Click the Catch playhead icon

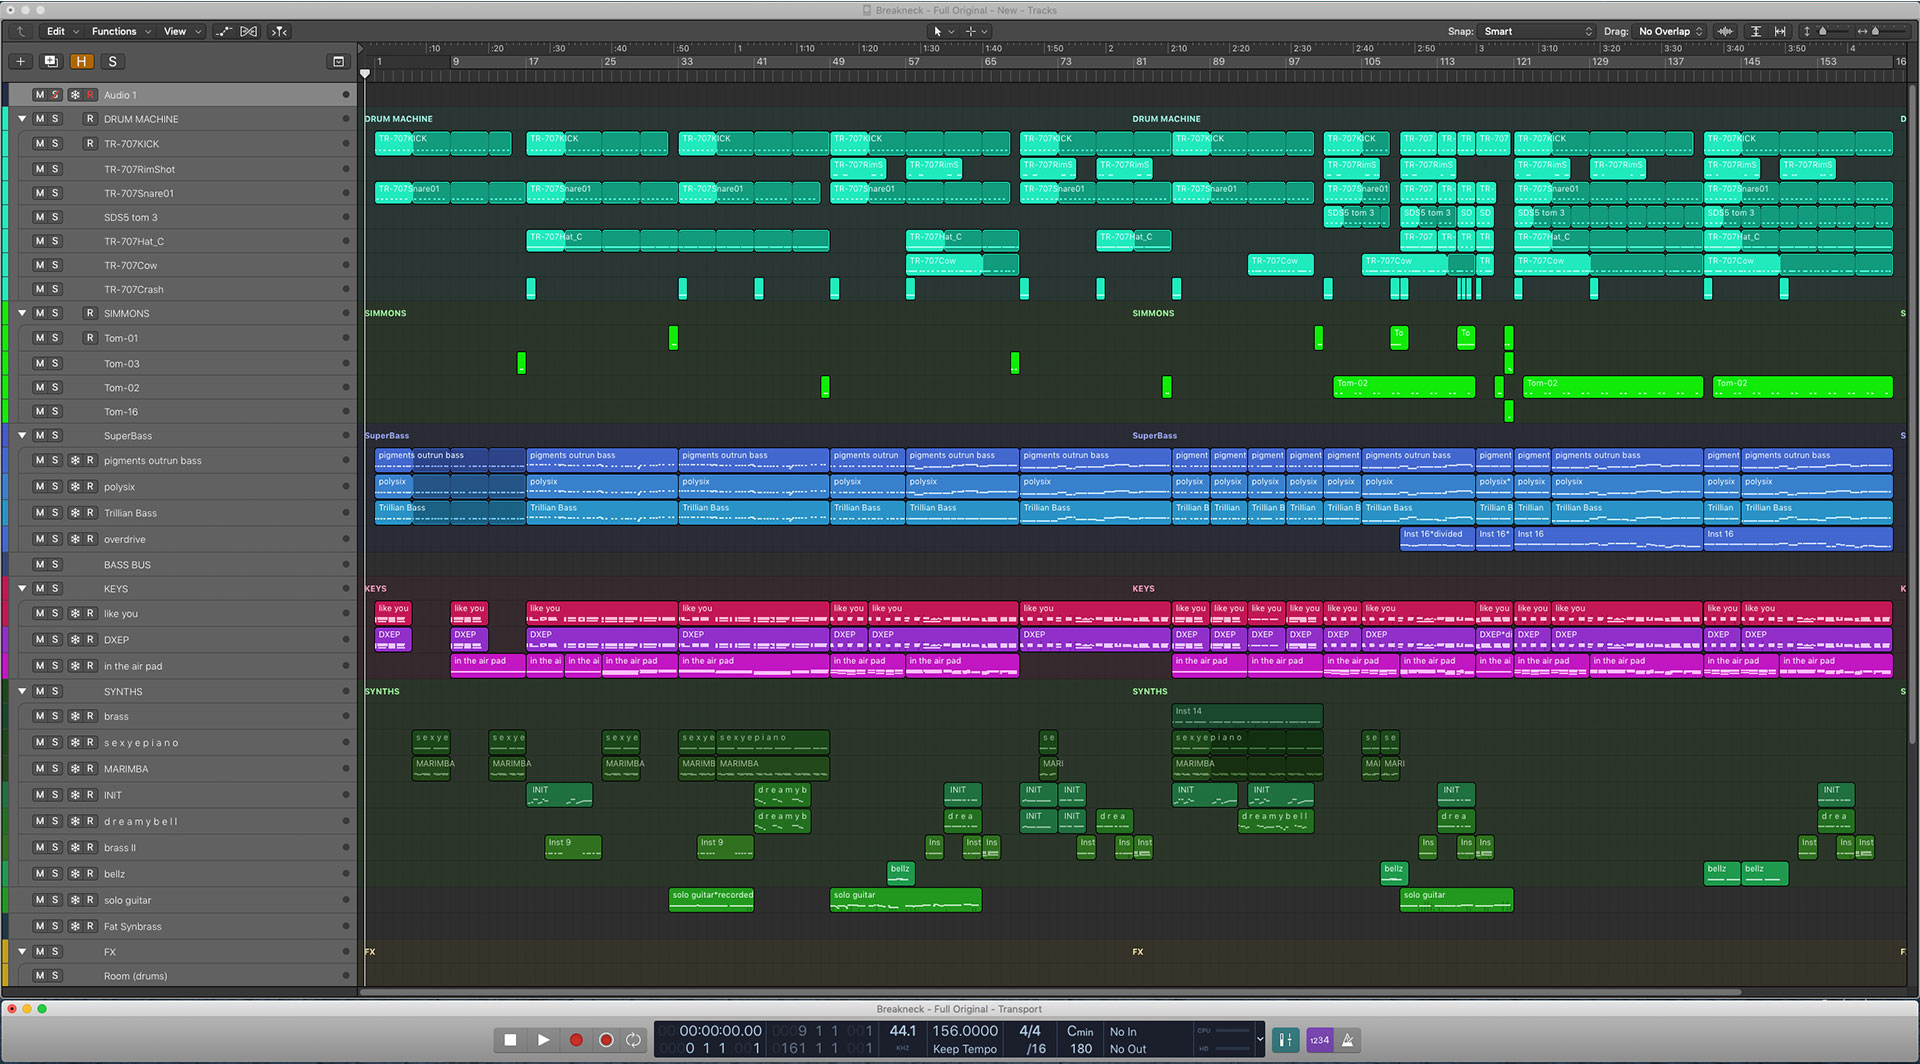click(x=280, y=31)
